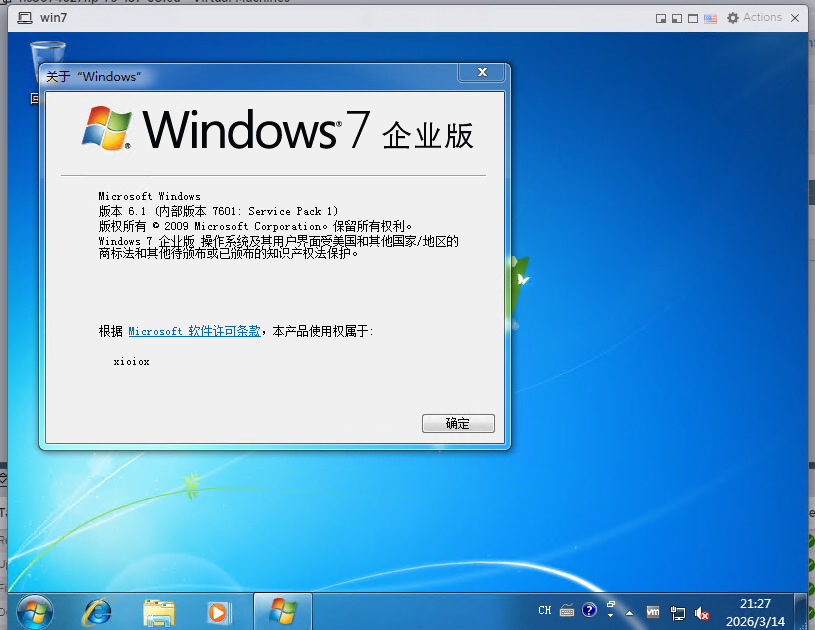The width and height of the screenshot is (815, 630).
Task: Switch console to full-window view icon
Action: pos(693,18)
